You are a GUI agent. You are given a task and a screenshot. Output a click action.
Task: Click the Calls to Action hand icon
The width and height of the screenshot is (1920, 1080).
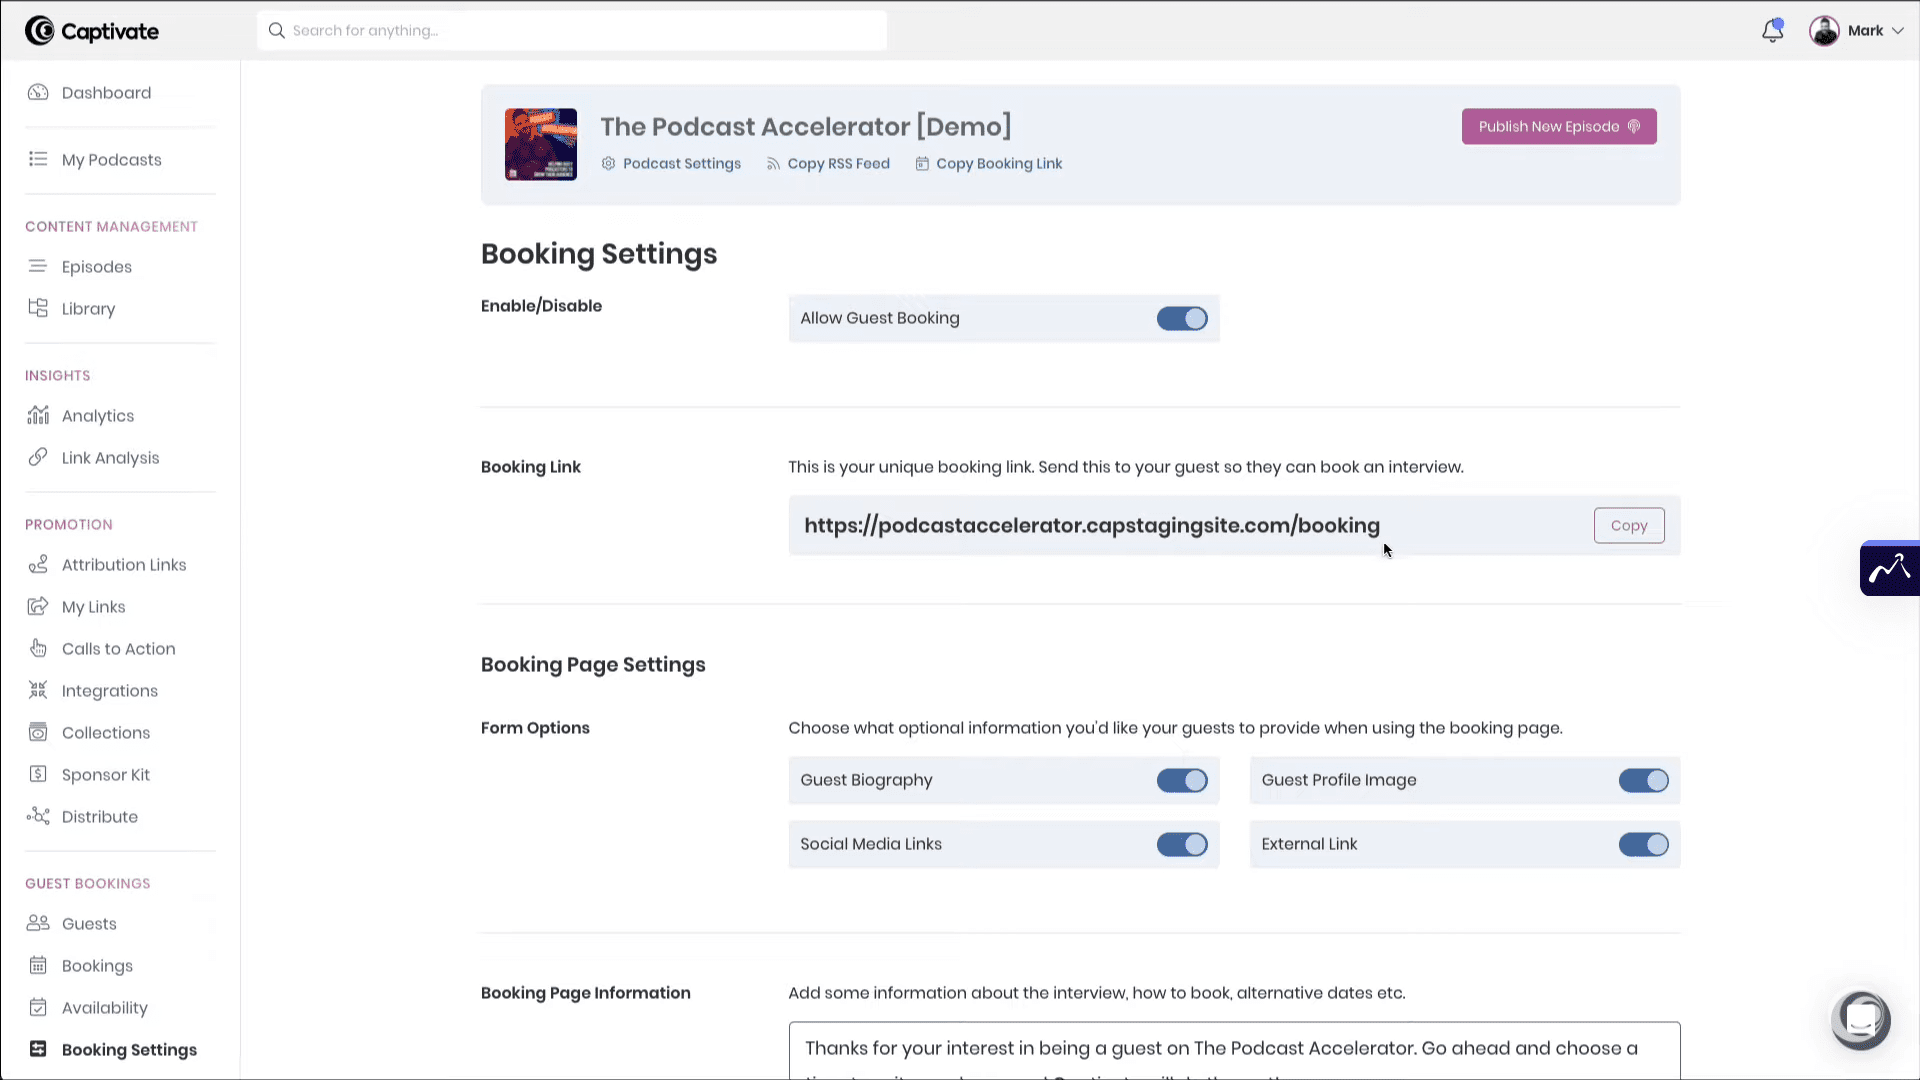[38, 648]
